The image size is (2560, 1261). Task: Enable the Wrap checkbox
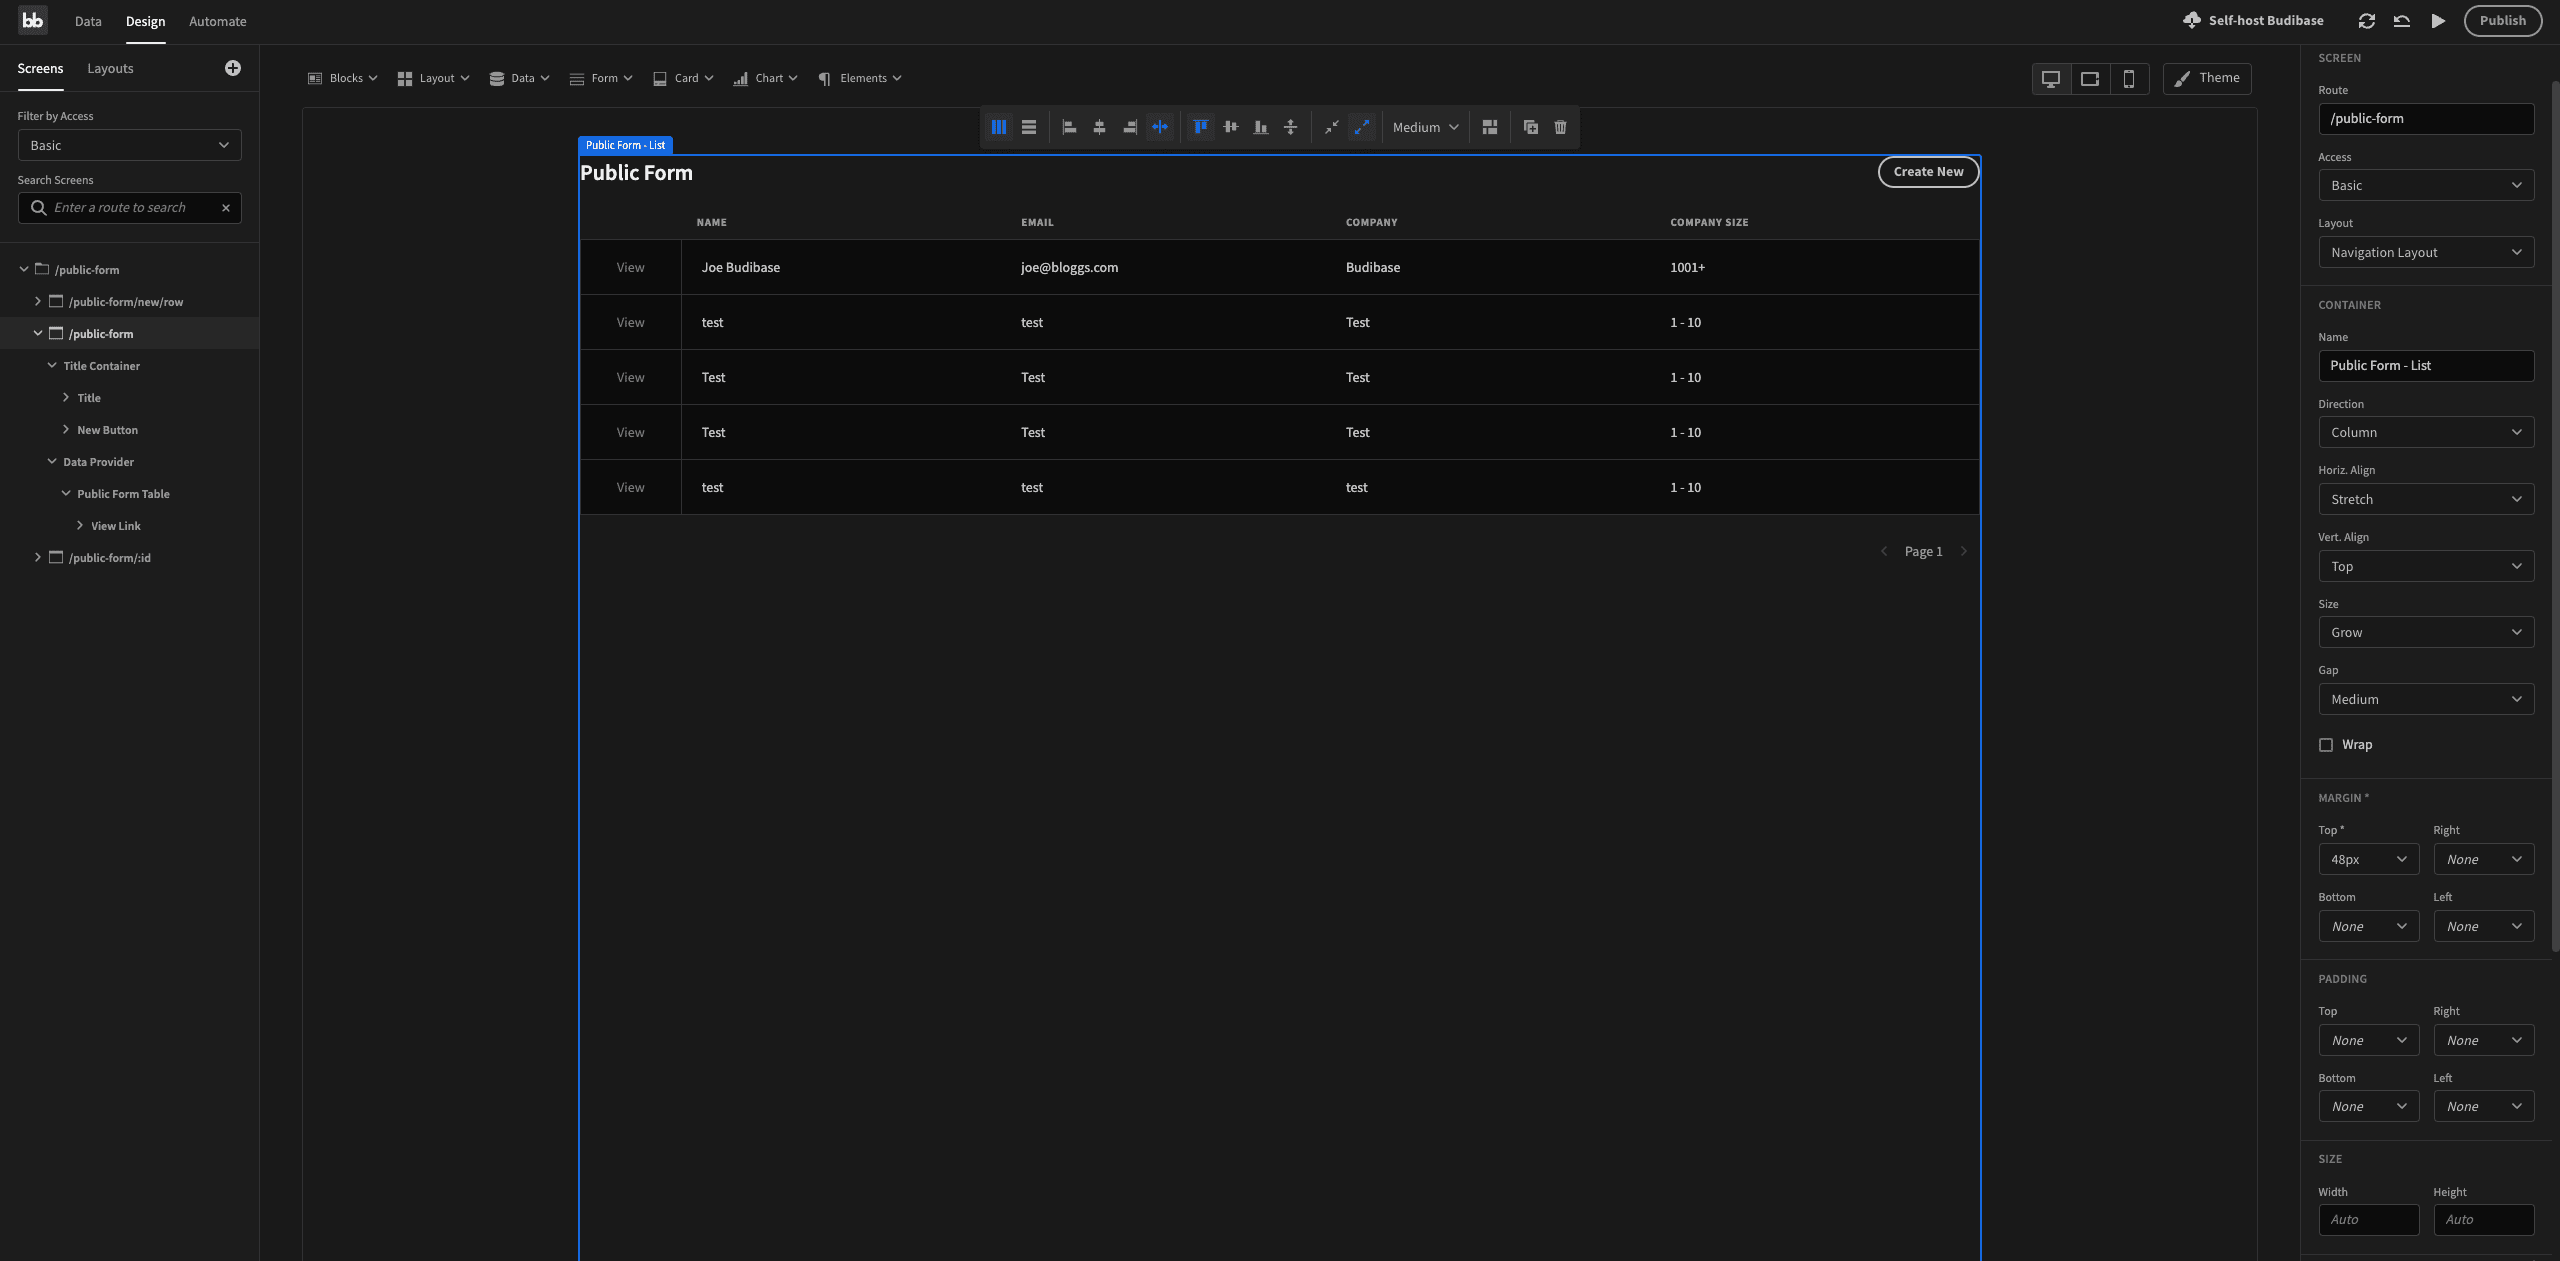[2326, 745]
